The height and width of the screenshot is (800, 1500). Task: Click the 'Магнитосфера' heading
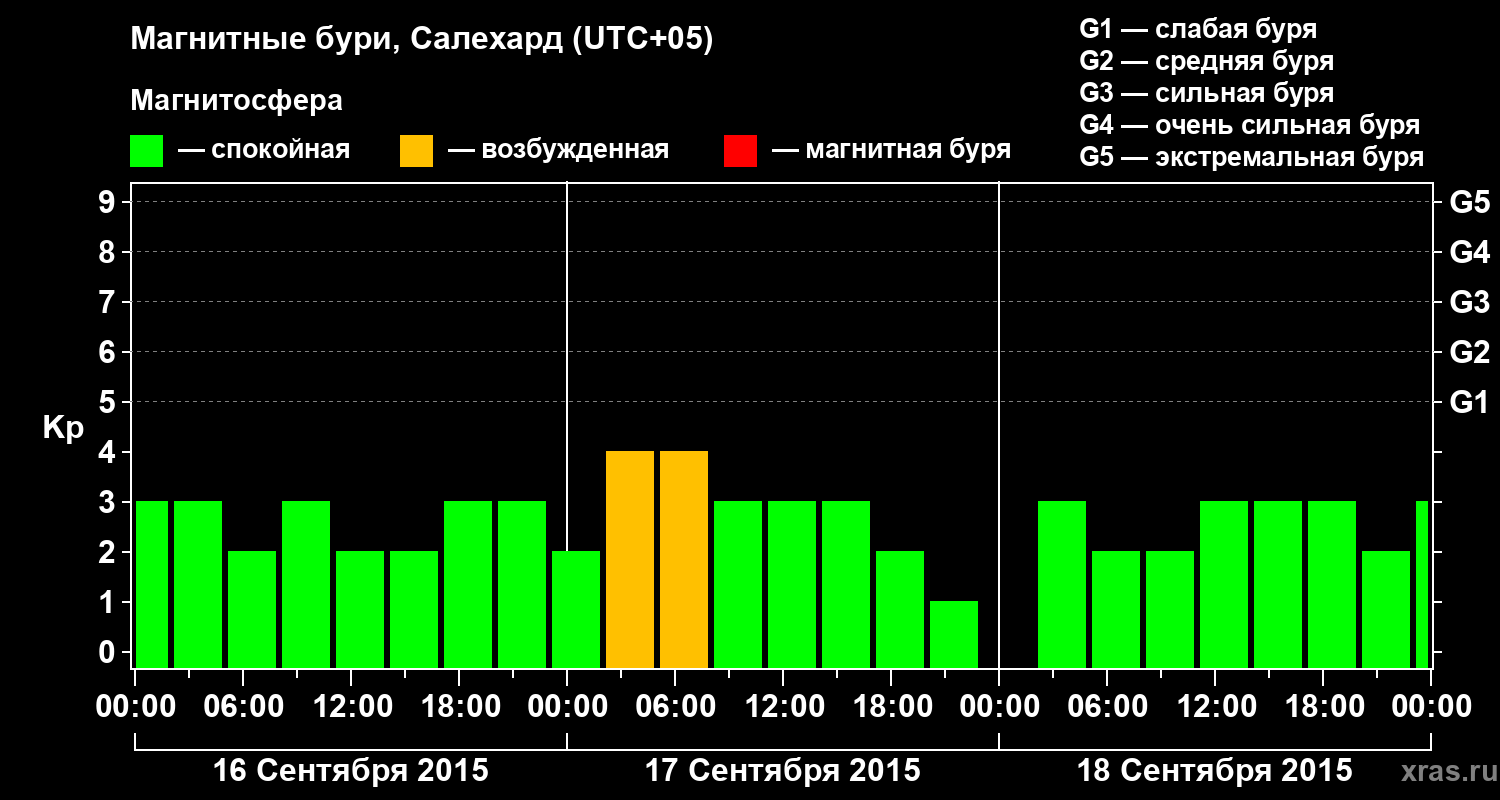tap(236, 101)
